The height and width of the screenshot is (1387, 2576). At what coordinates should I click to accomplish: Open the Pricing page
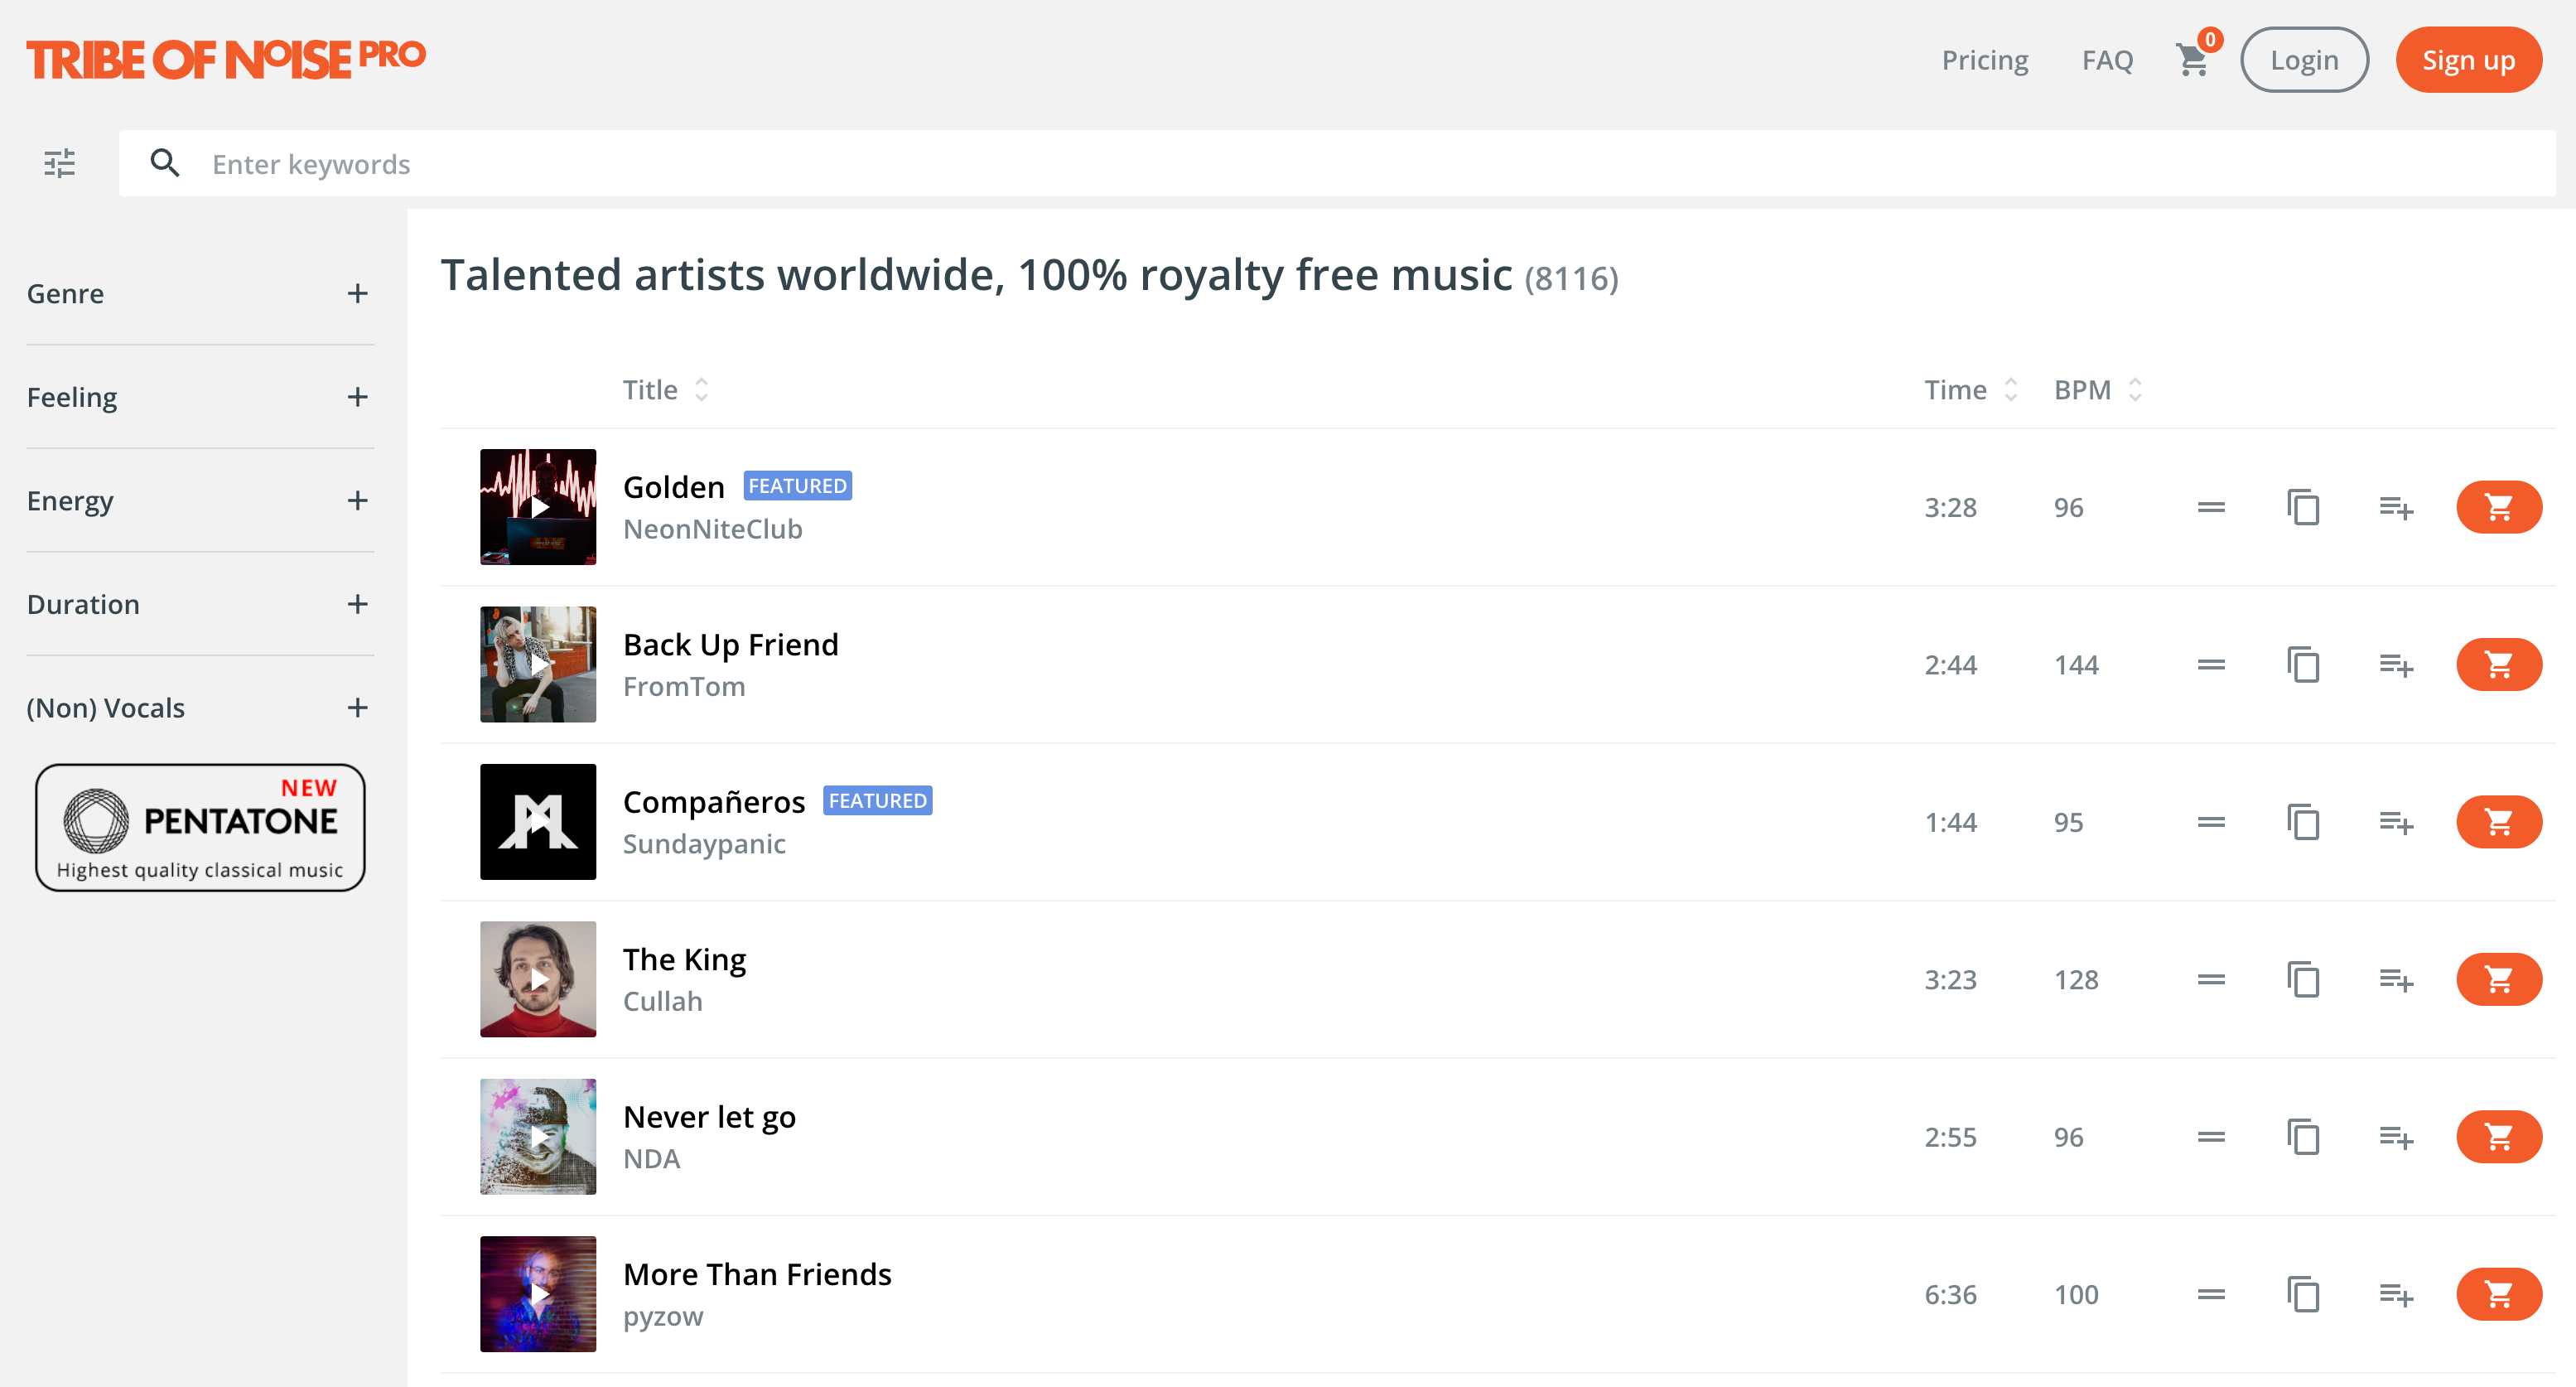[x=1985, y=60]
